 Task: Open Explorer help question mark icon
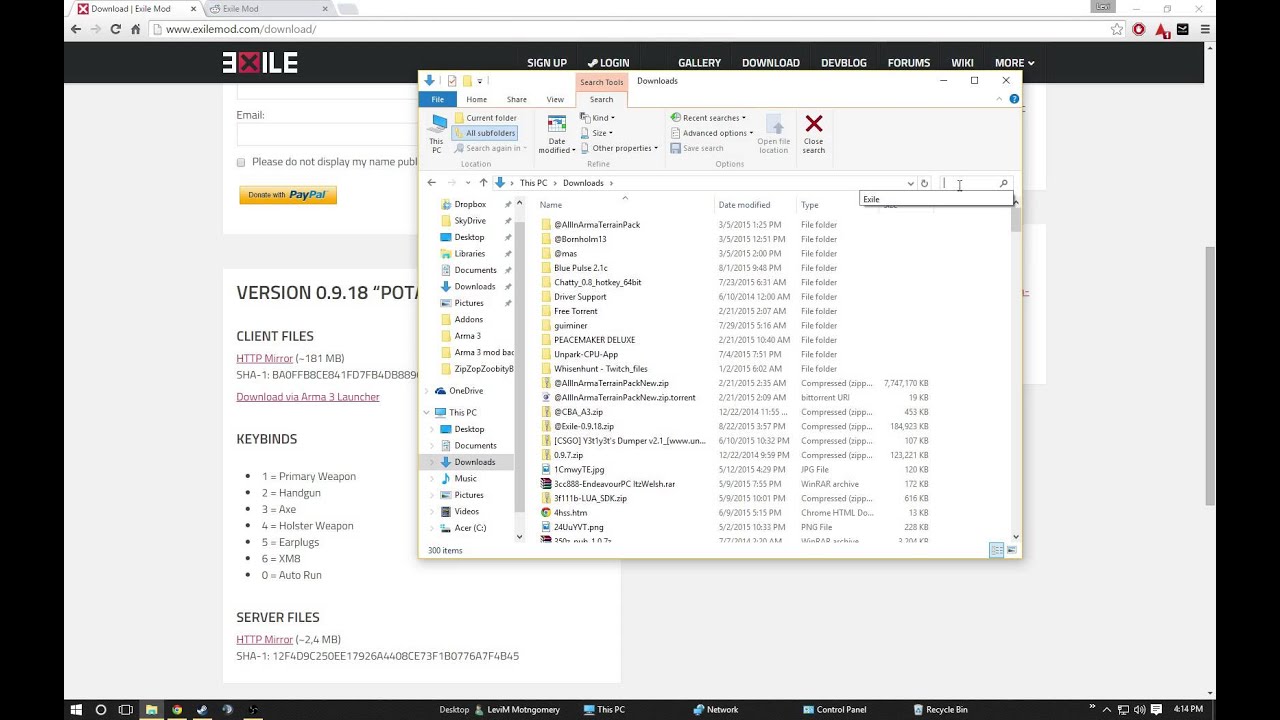point(1014,99)
